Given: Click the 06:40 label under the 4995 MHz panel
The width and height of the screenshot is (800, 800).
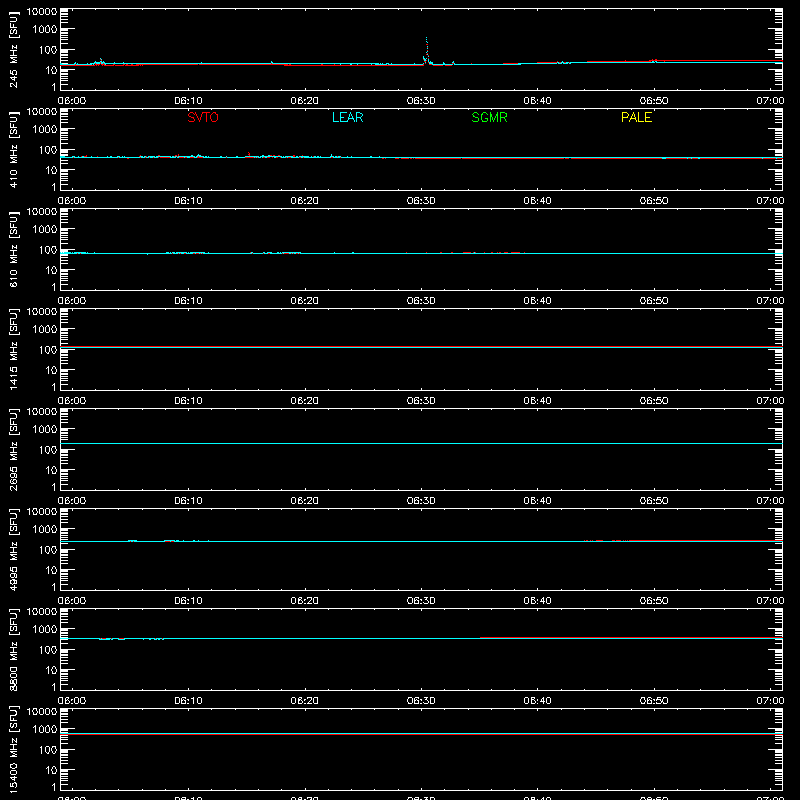Looking at the screenshot, I should [537, 601].
